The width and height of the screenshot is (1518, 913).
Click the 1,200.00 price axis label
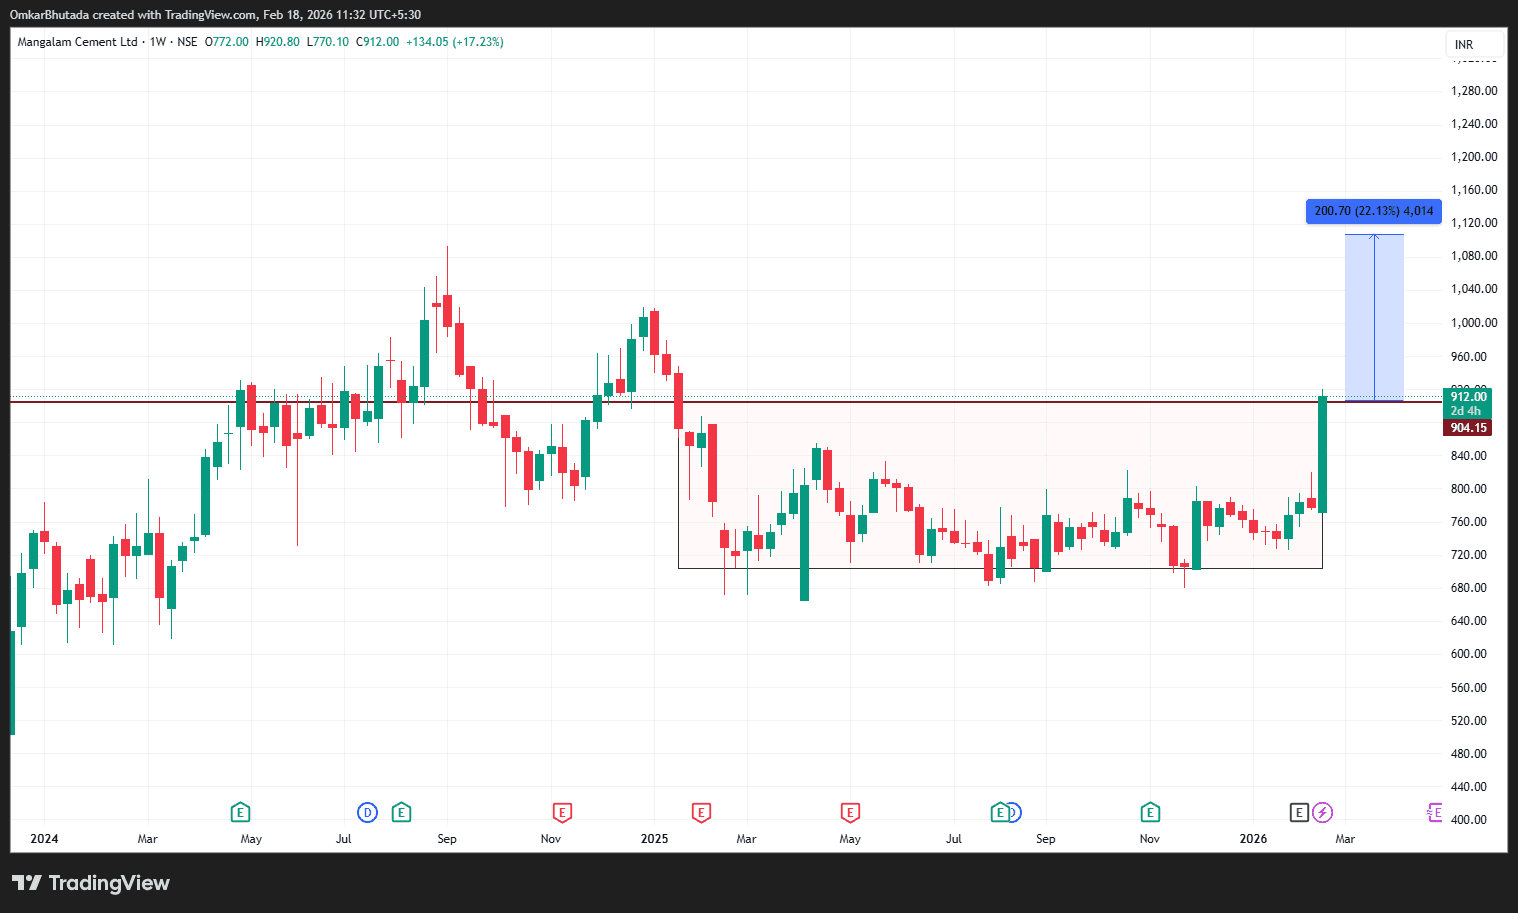[x=1474, y=157]
